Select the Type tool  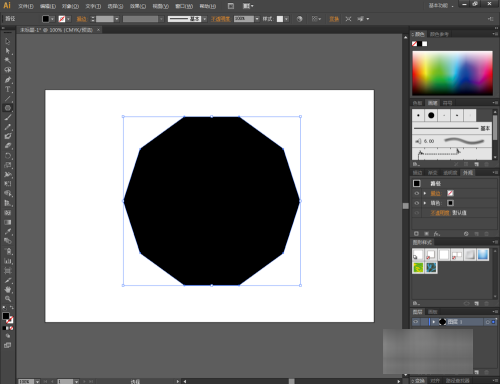point(8,89)
